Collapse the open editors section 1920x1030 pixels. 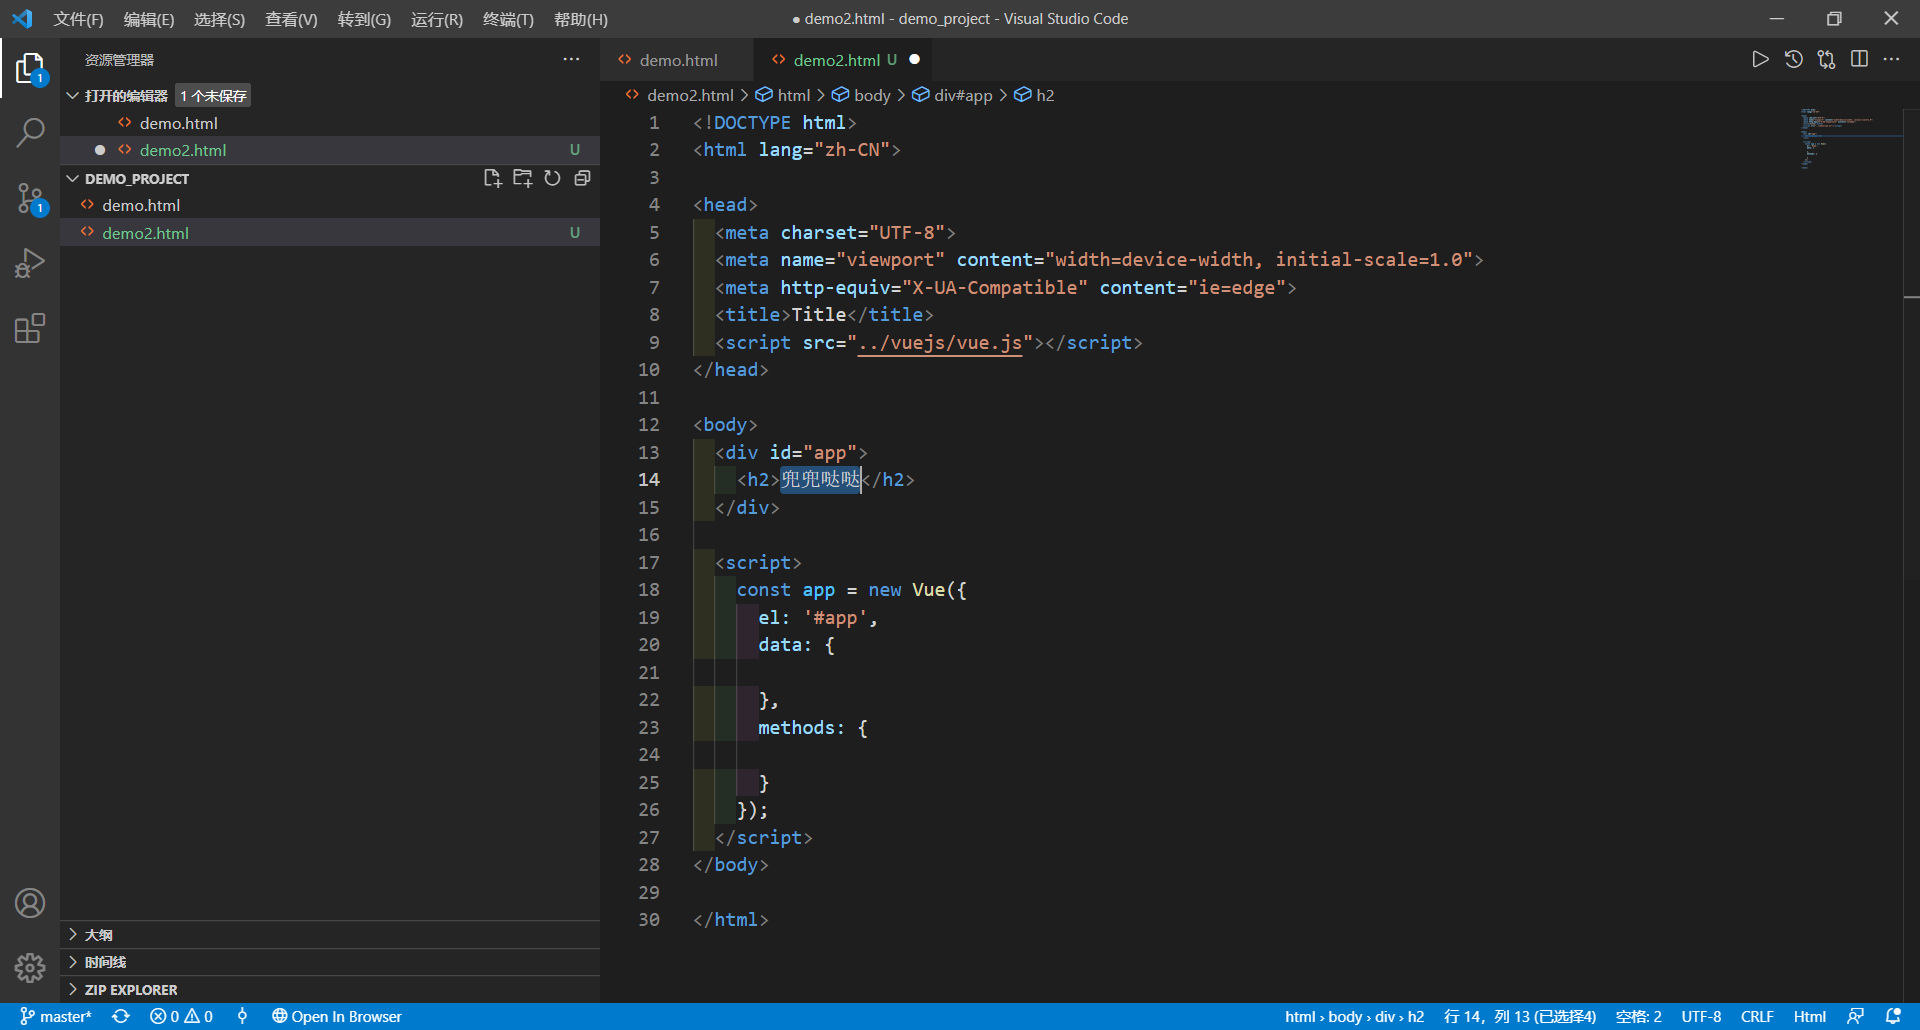coord(73,95)
